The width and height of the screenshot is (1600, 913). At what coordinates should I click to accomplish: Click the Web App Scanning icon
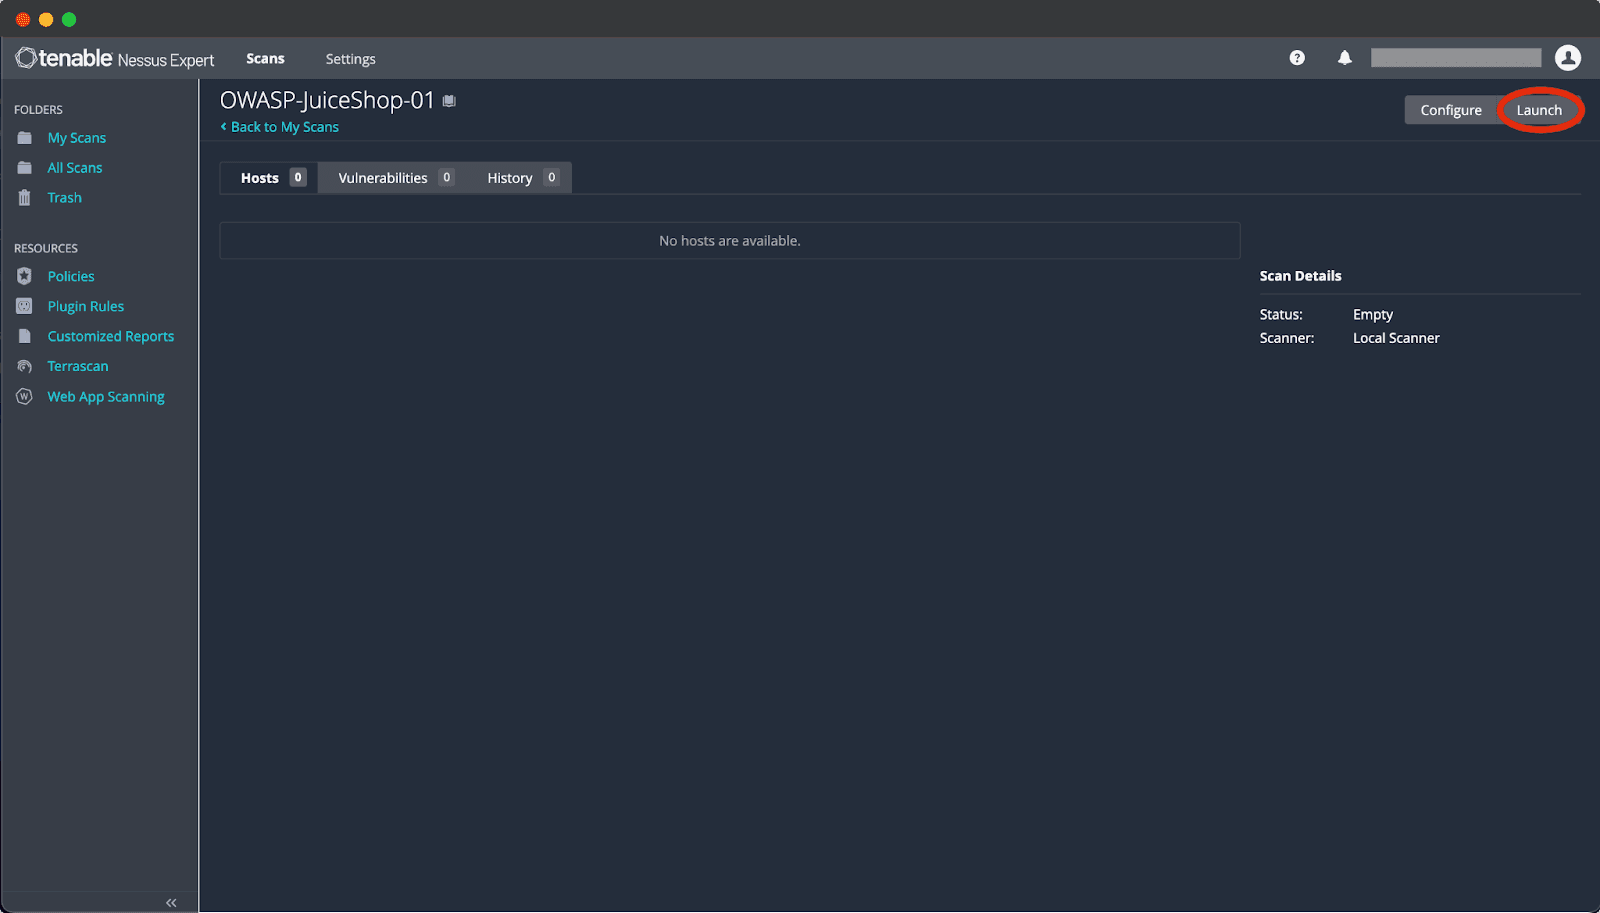click(x=25, y=396)
